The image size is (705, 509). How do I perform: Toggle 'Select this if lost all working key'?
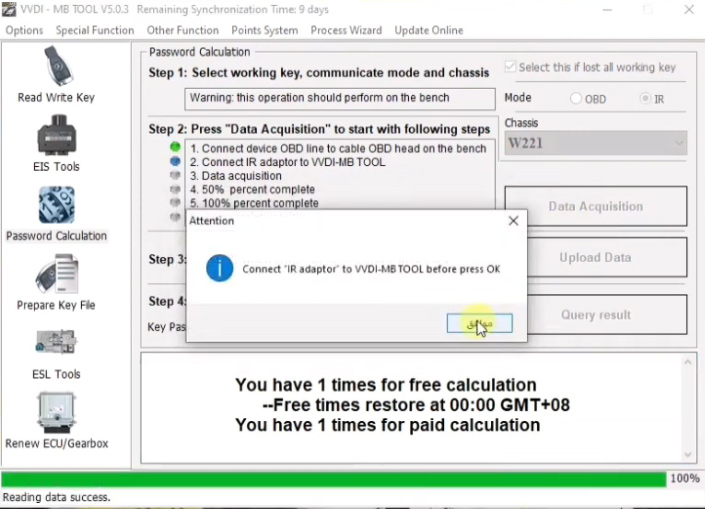(510, 67)
